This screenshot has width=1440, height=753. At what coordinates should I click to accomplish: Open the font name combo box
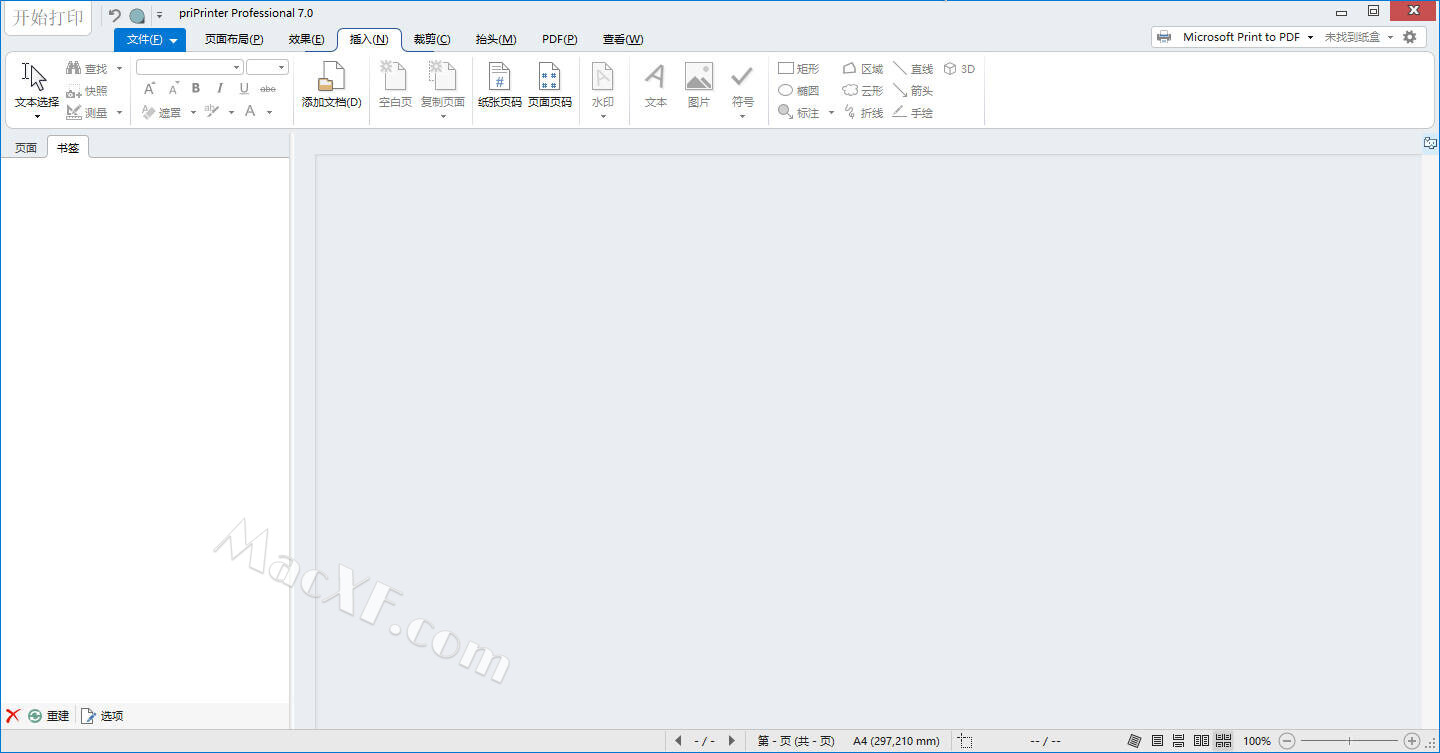pyautogui.click(x=190, y=67)
